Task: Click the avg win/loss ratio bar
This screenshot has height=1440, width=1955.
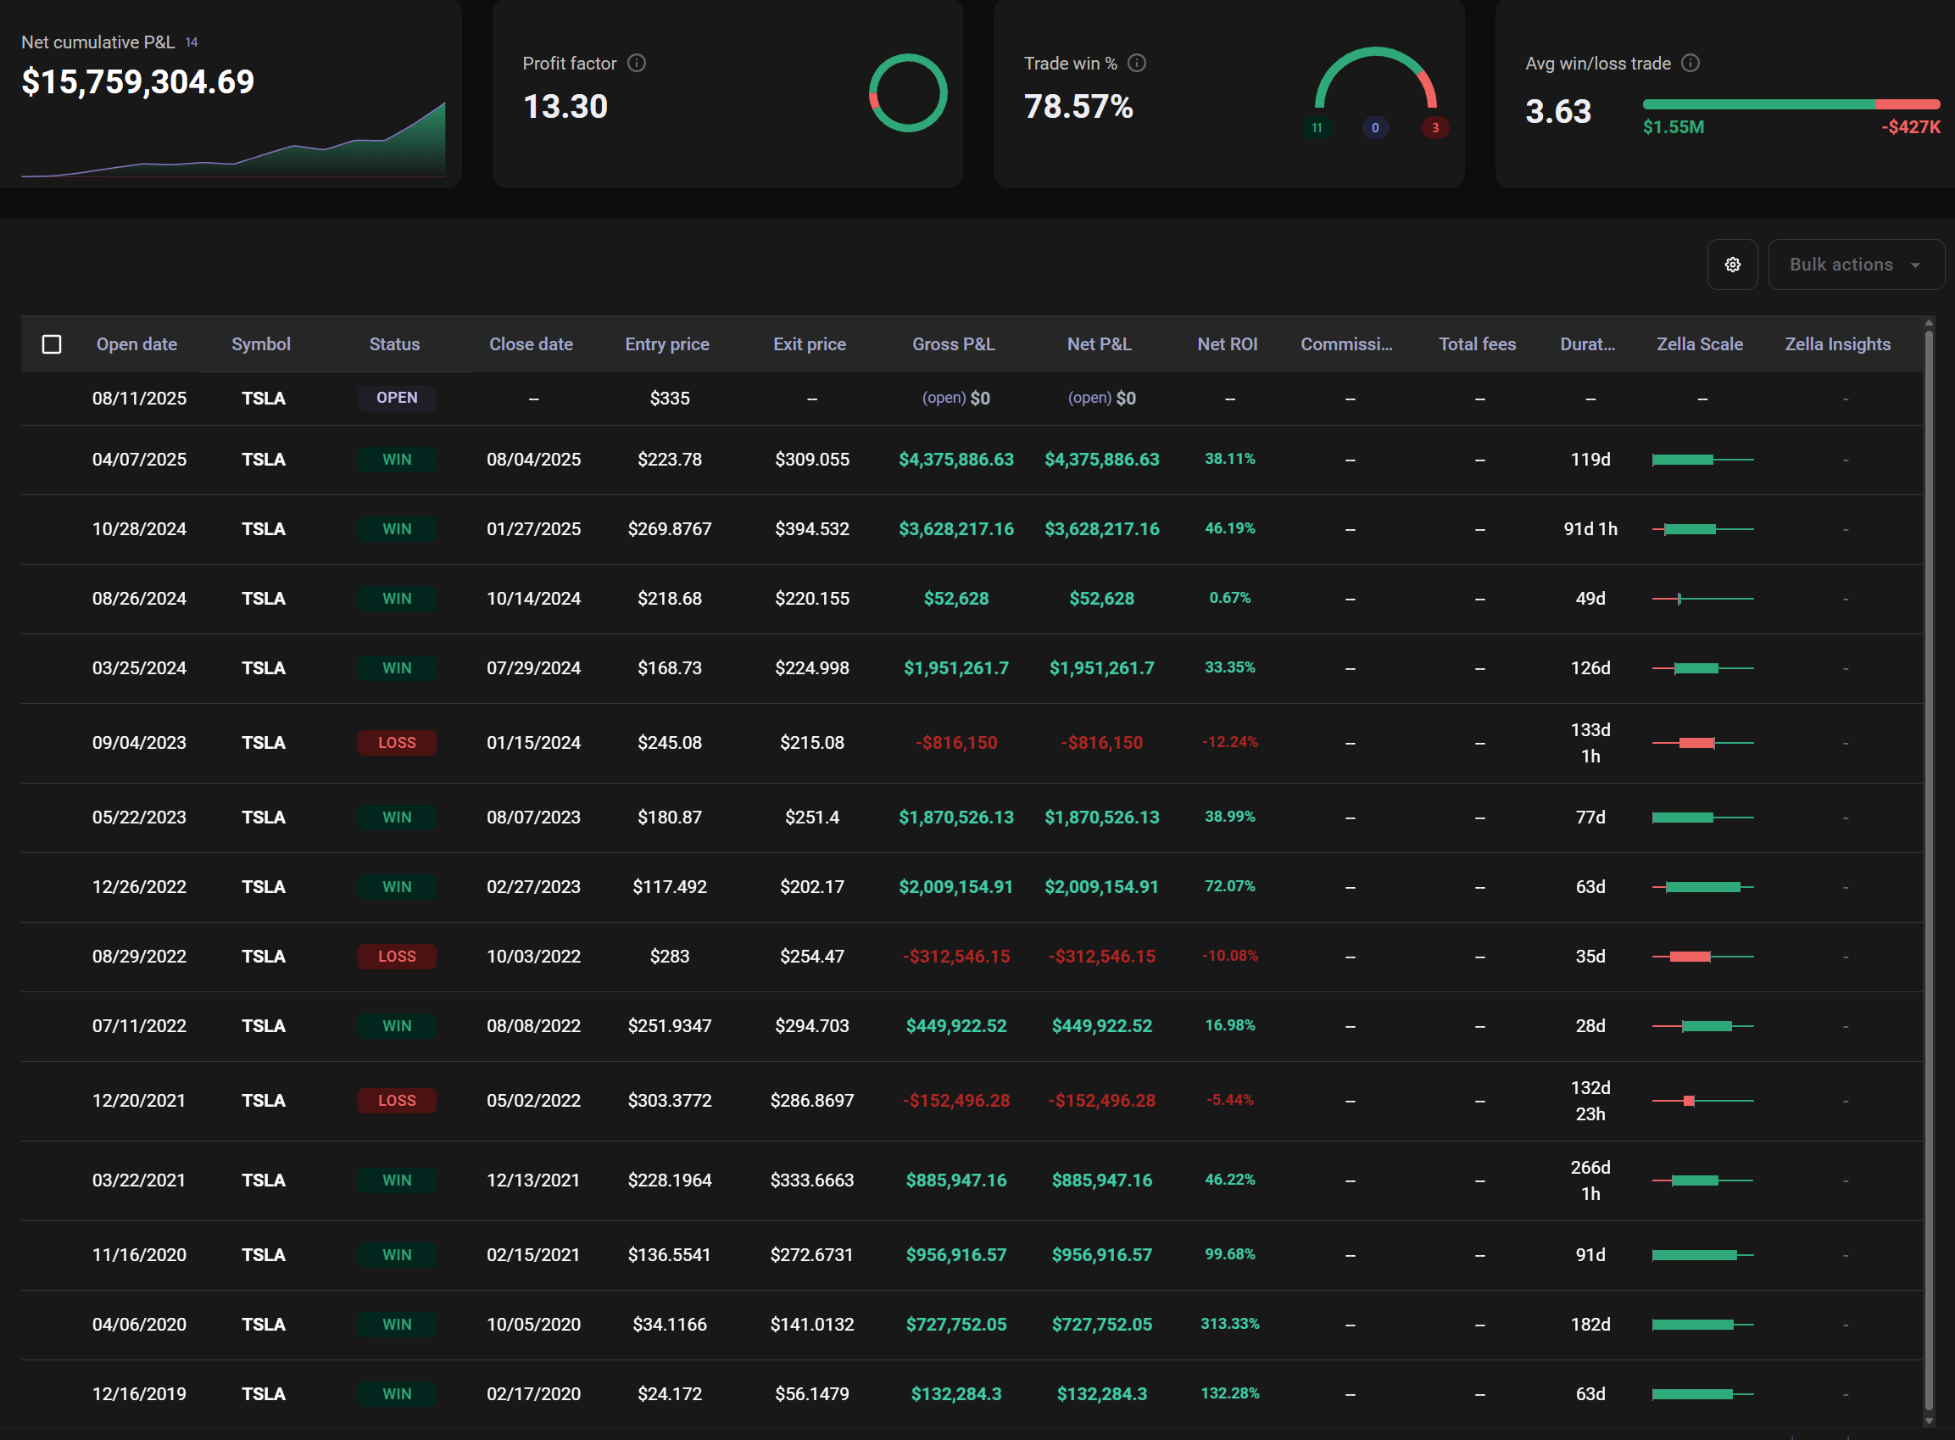Action: pos(1790,104)
